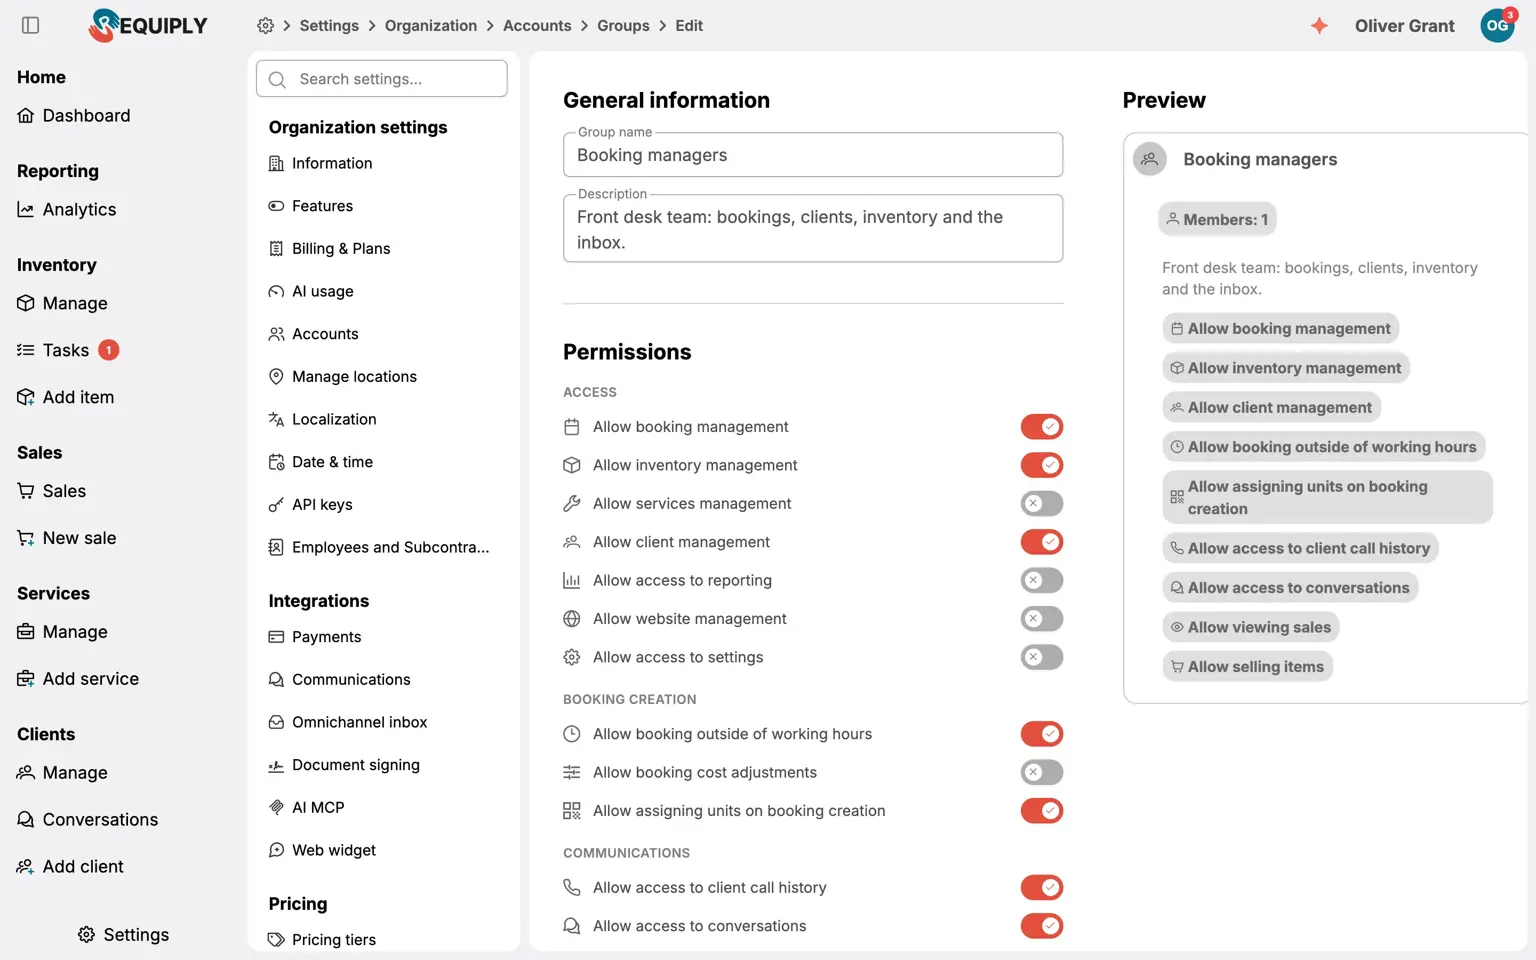Click the Billing & Plans receipt icon
This screenshot has width=1536, height=960.
click(x=276, y=249)
